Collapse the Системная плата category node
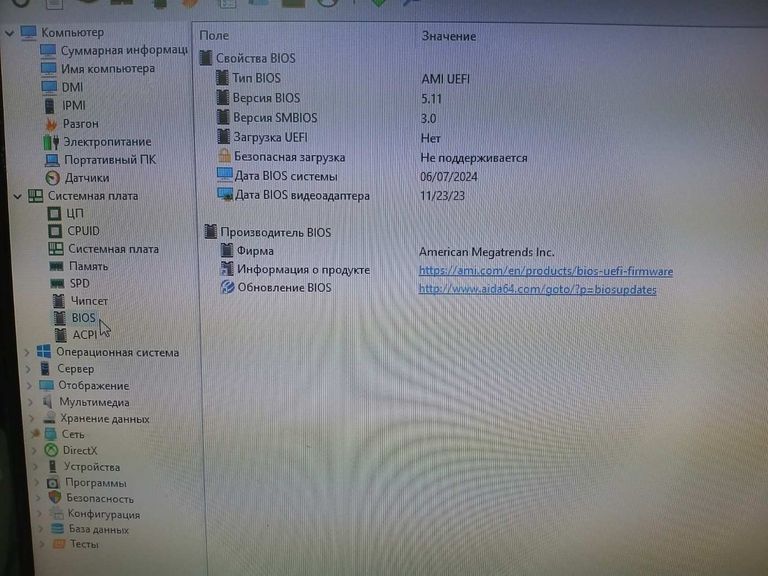Viewport: 768px width, 576px height. pyautogui.click(x=16, y=196)
